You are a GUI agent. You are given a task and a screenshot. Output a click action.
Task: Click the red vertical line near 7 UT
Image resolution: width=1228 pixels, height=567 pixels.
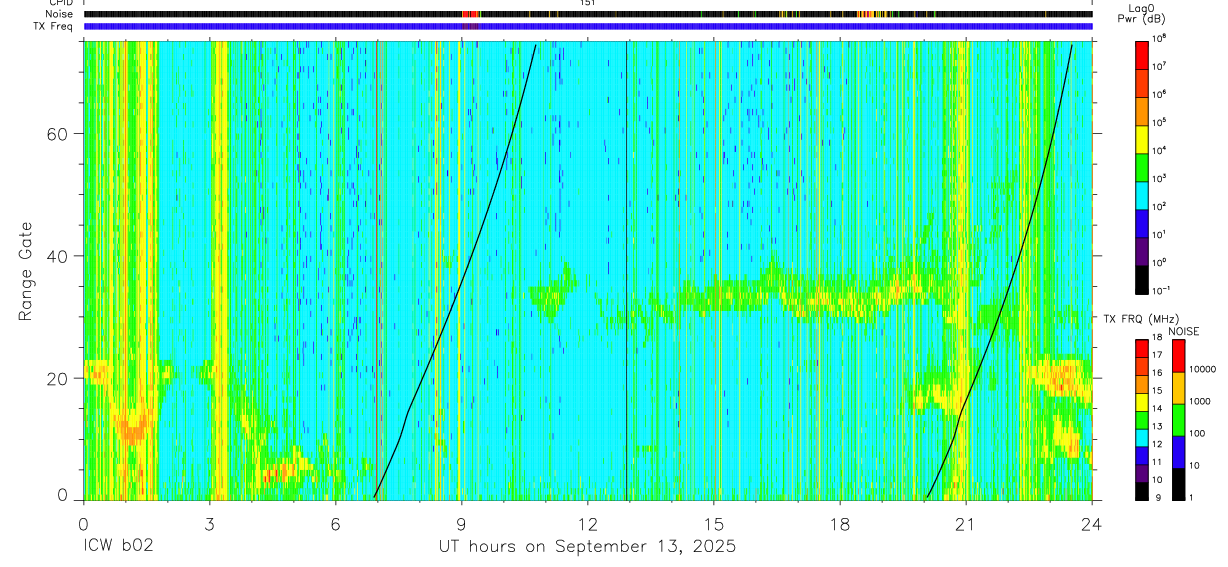click(x=376, y=270)
